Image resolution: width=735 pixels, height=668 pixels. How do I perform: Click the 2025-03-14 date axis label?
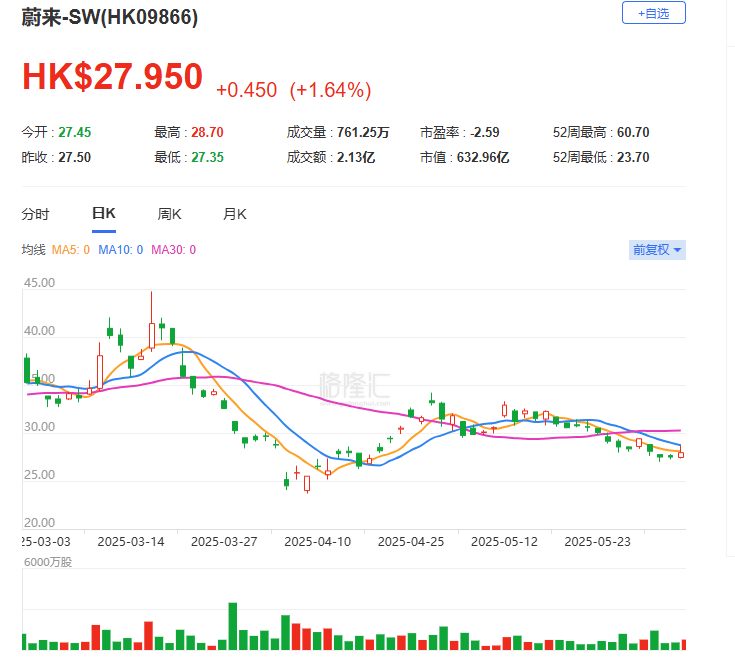click(131, 541)
